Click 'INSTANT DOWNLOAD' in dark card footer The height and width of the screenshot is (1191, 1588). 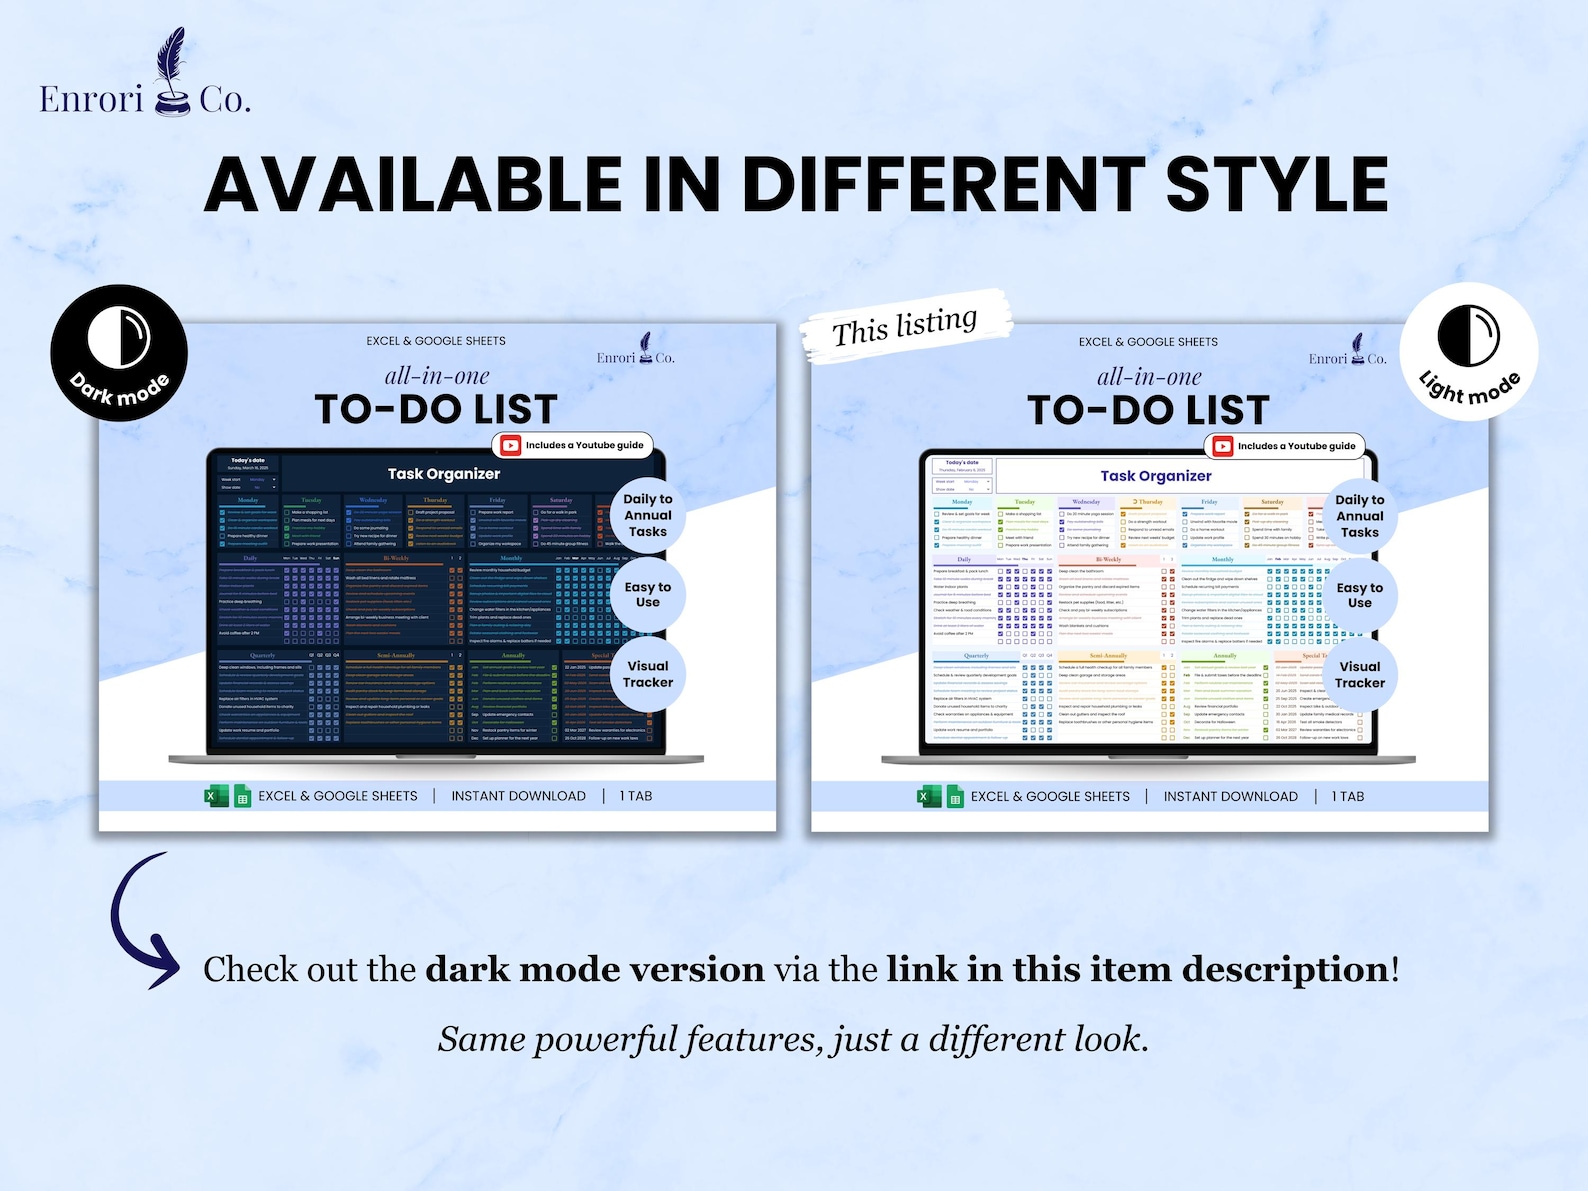518,796
